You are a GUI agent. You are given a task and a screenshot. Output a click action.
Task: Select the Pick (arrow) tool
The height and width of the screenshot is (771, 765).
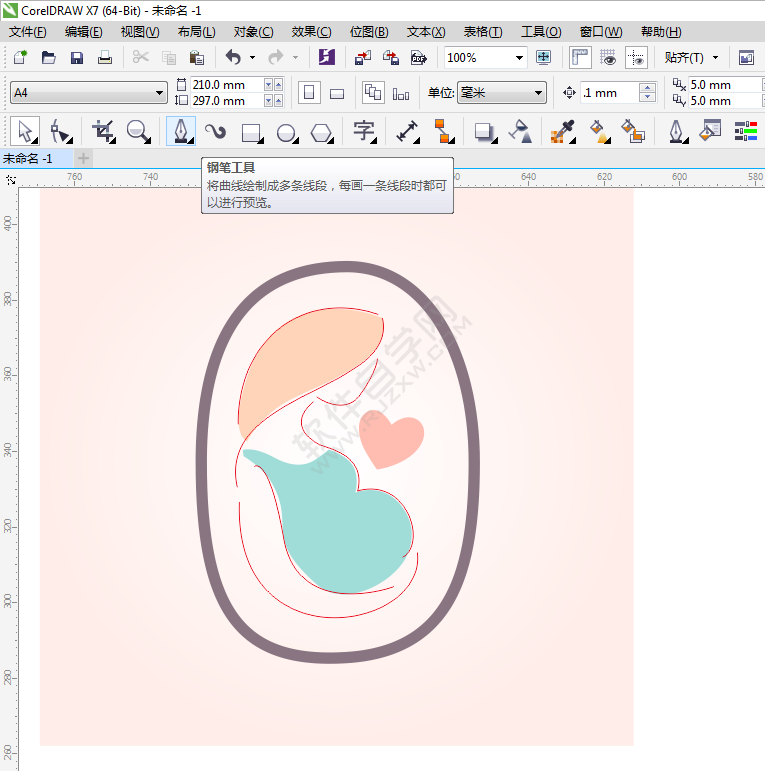coord(26,130)
